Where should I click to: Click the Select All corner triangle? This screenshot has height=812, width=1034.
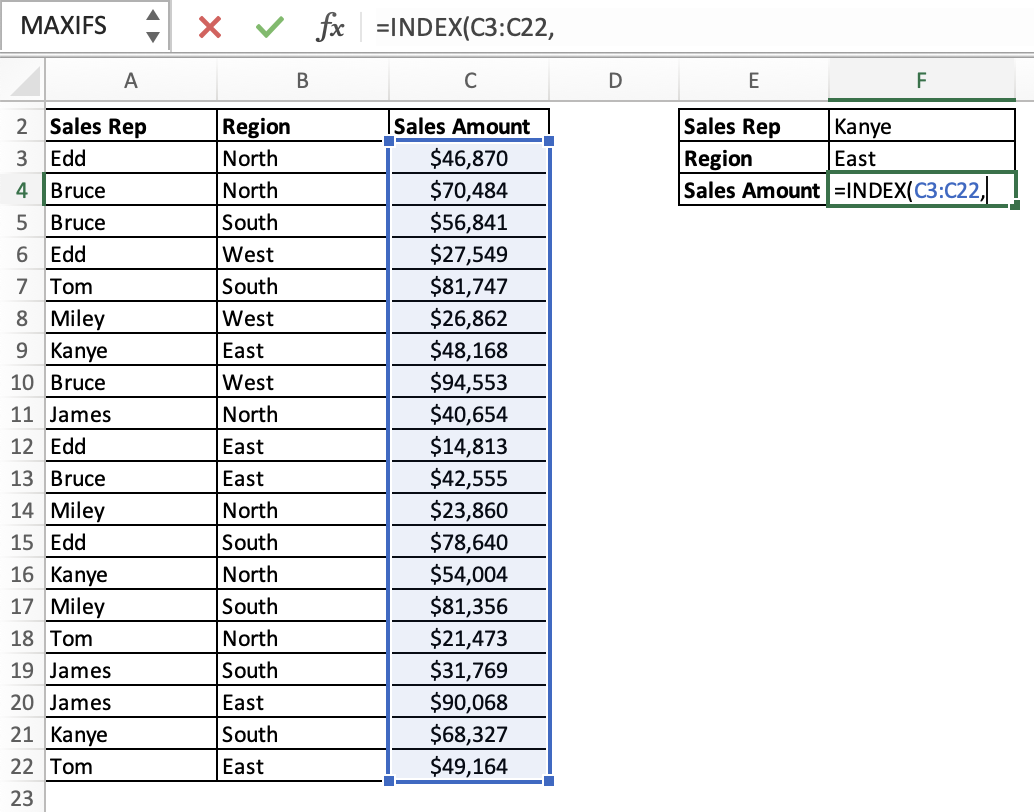coord(25,81)
